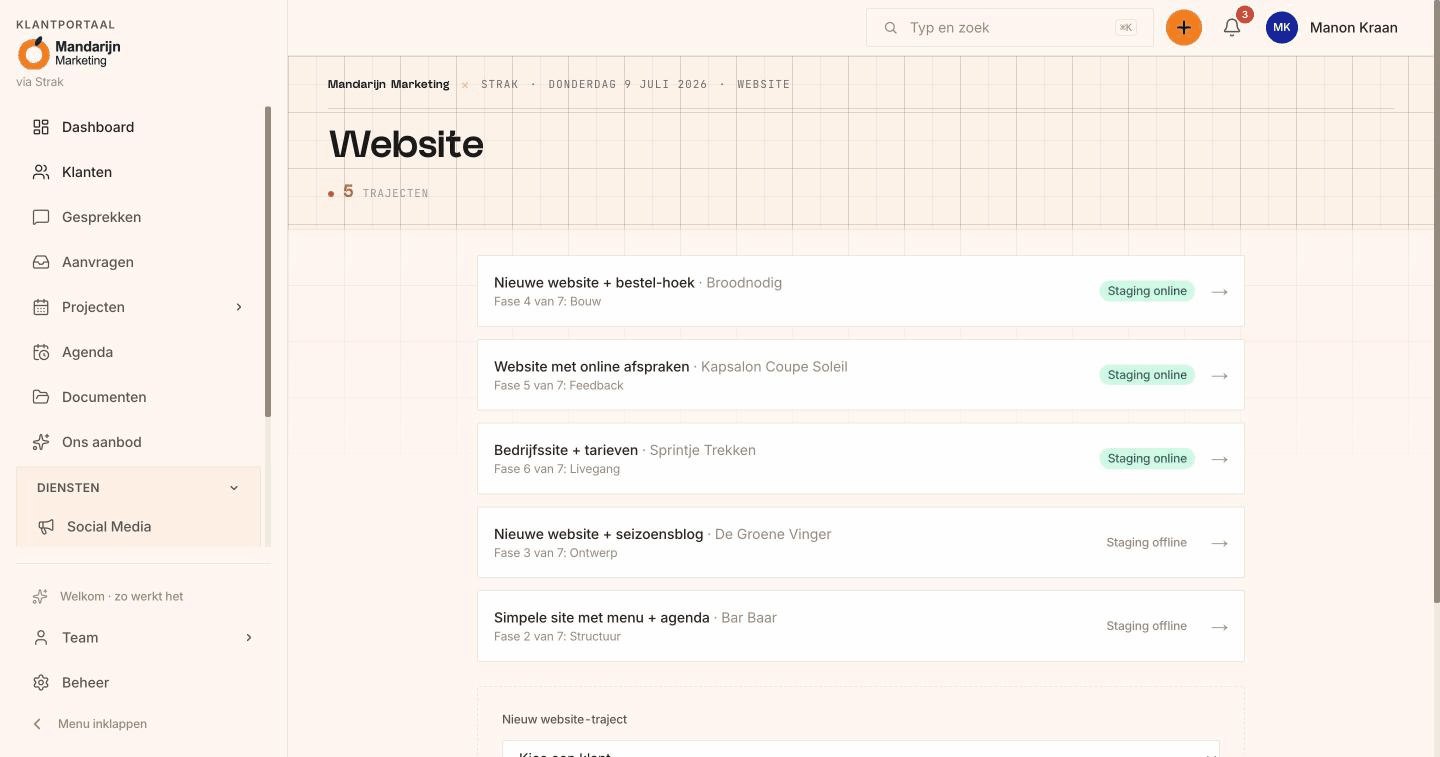Expand the Team submenu chevron

click(x=249, y=638)
